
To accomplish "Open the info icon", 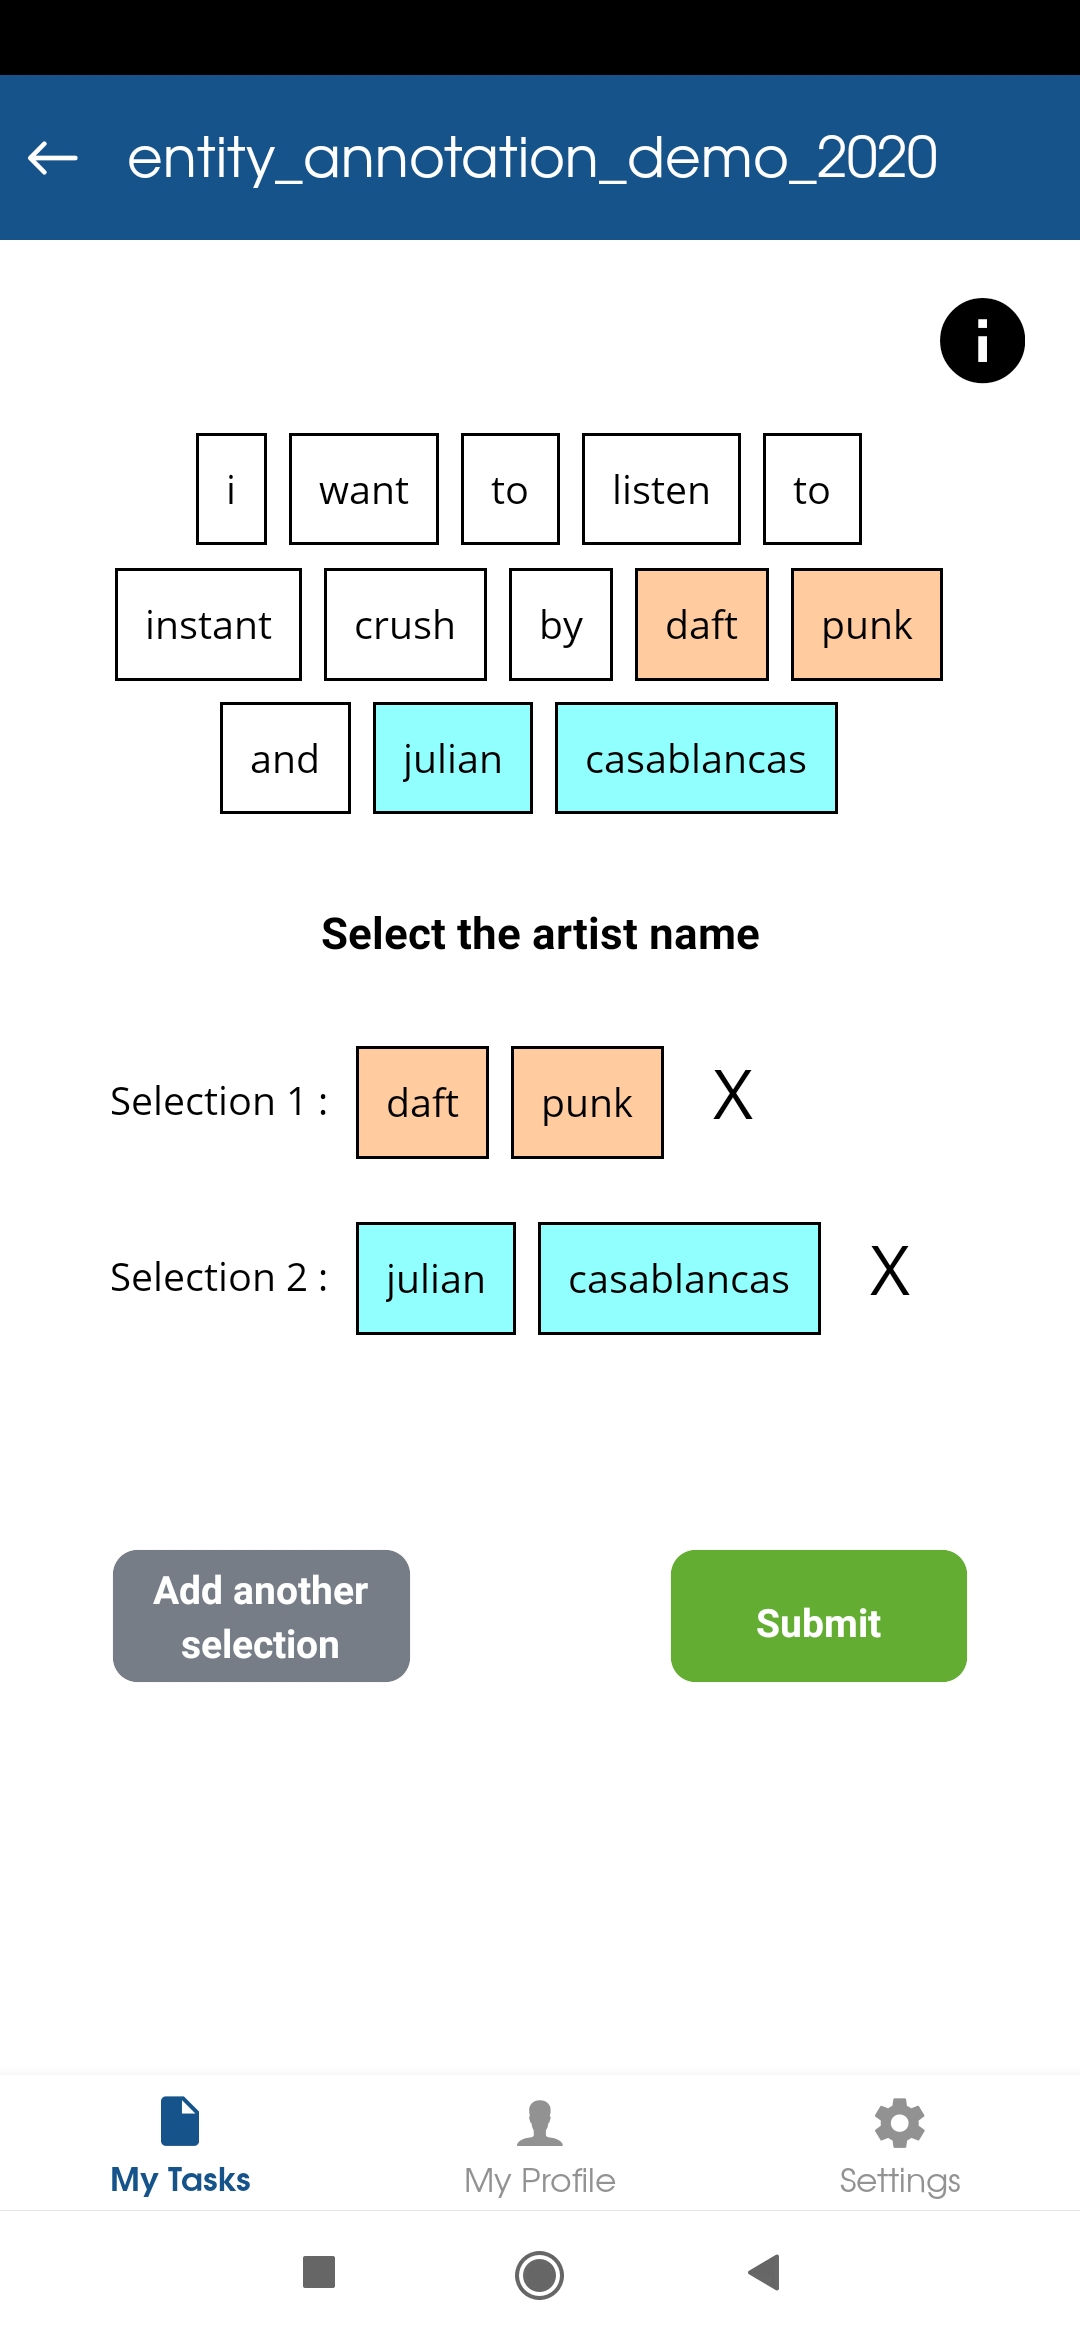I will click(982, 341).
